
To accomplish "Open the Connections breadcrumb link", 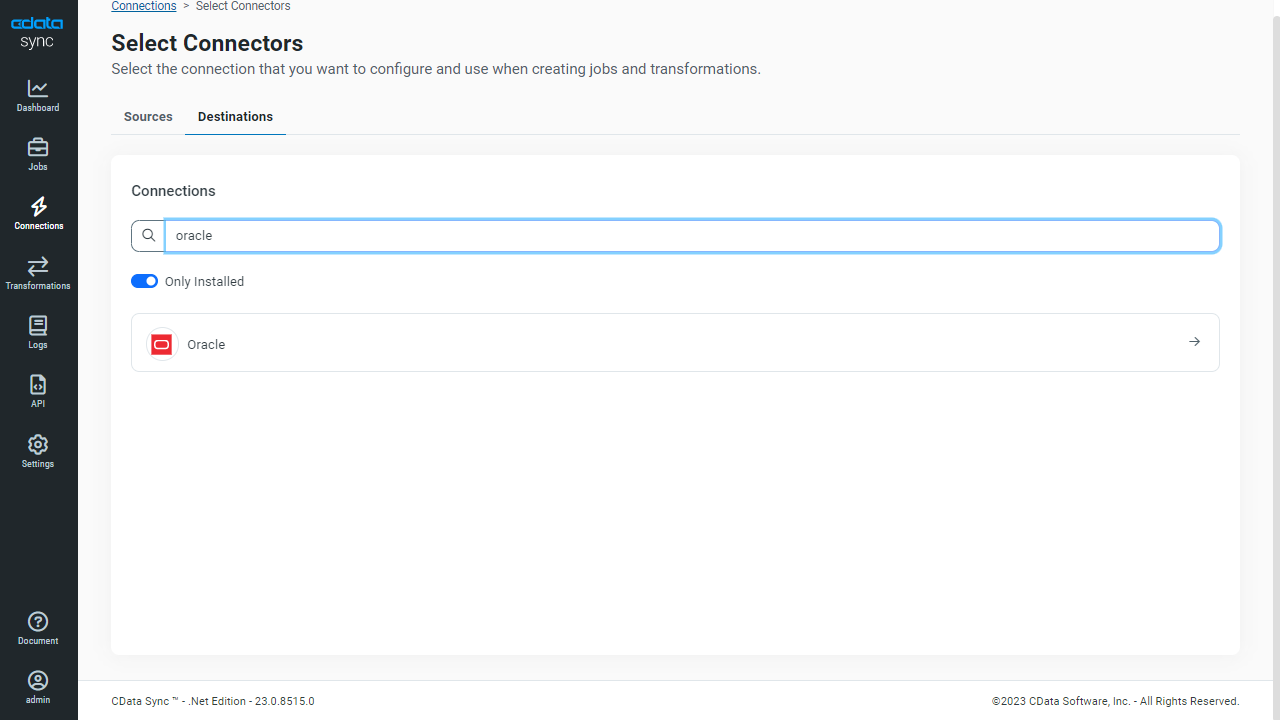I will (x=143, y=6).
